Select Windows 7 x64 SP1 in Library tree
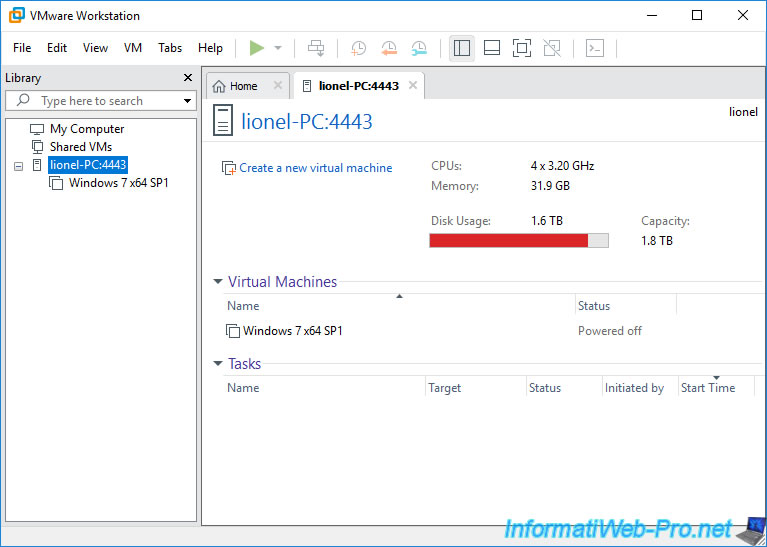This screenshot has height=547, width=767. pos(118,183)
